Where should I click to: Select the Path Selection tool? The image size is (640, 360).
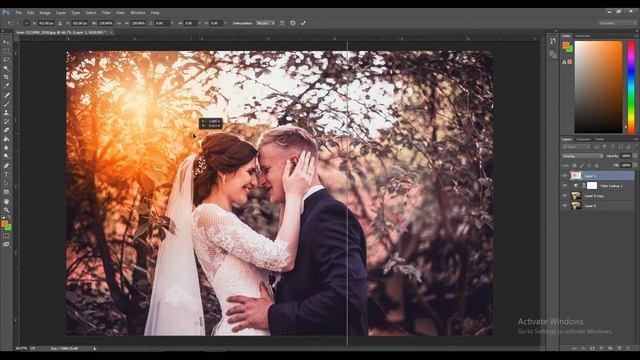pos(6,183)
